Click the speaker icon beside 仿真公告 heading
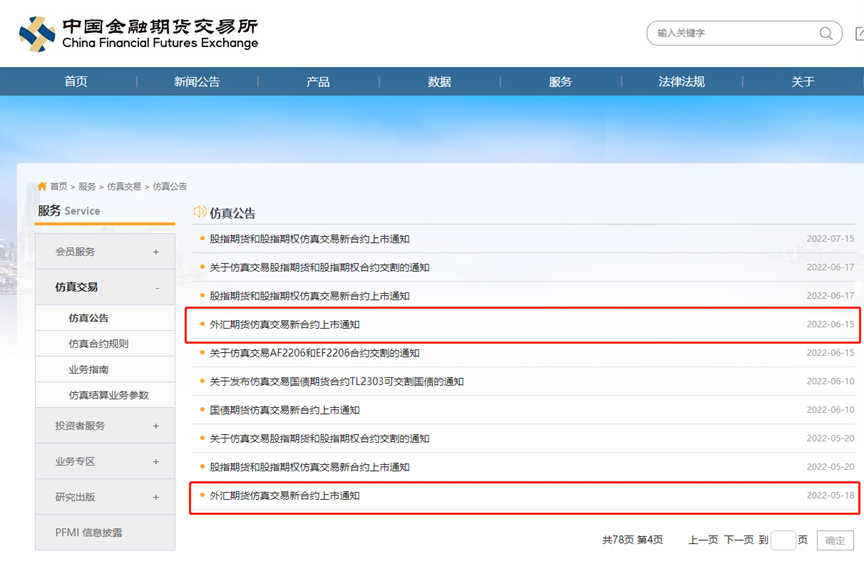 tap(200, 212)
